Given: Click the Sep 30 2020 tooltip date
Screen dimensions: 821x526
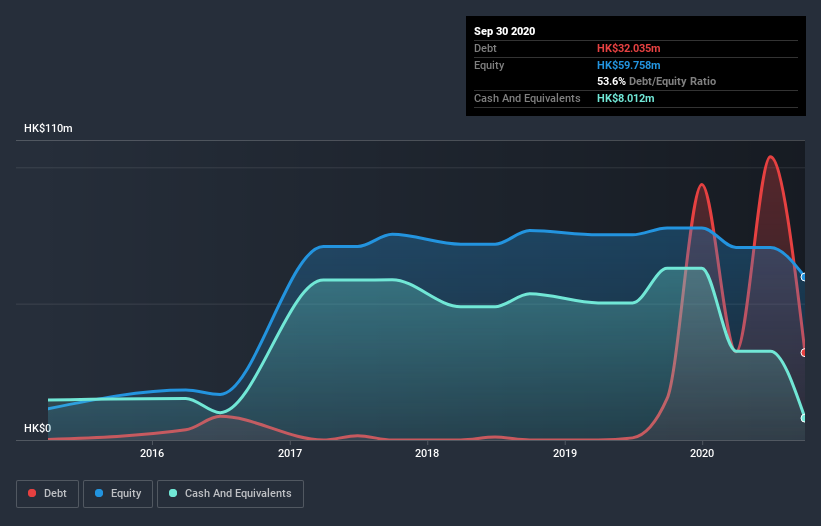Looking at the screenshot, I should 505,31.
